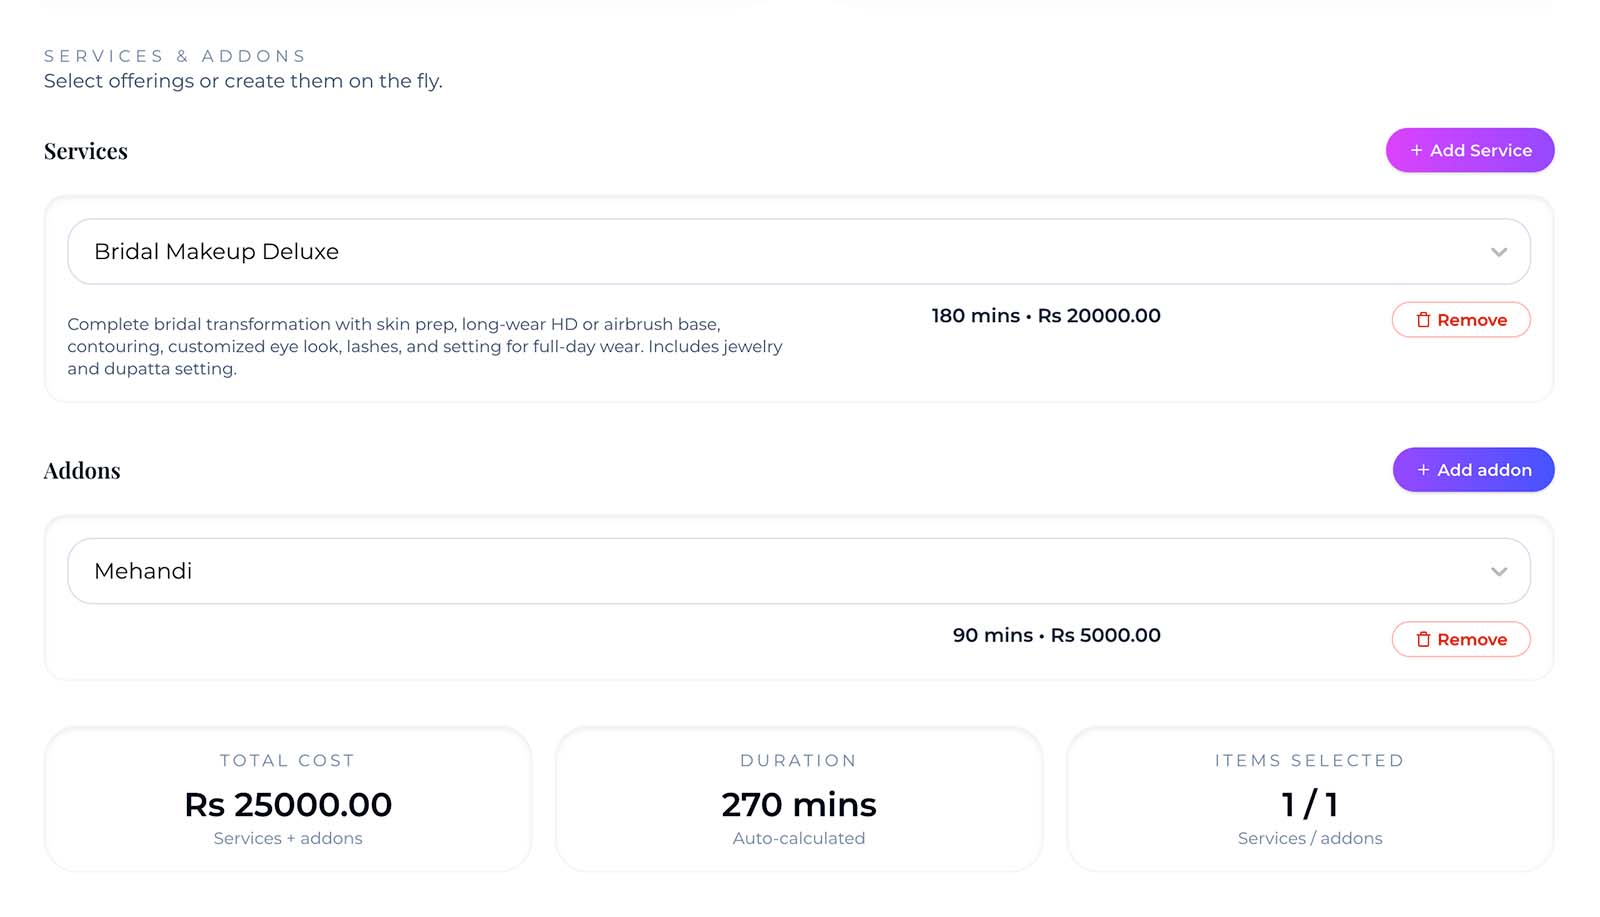
Task: Click the Addons section heading
Action: click(82, 471)
